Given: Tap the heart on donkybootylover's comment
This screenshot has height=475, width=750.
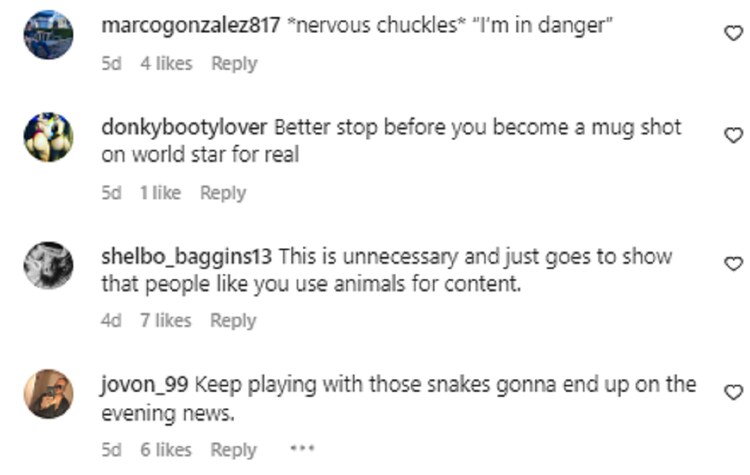Looking at the screenshot, I should coord(733,135).
